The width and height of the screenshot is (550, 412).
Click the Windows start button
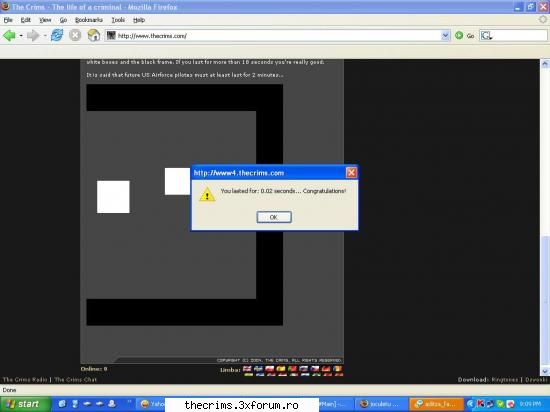click(x=25, y=404)
